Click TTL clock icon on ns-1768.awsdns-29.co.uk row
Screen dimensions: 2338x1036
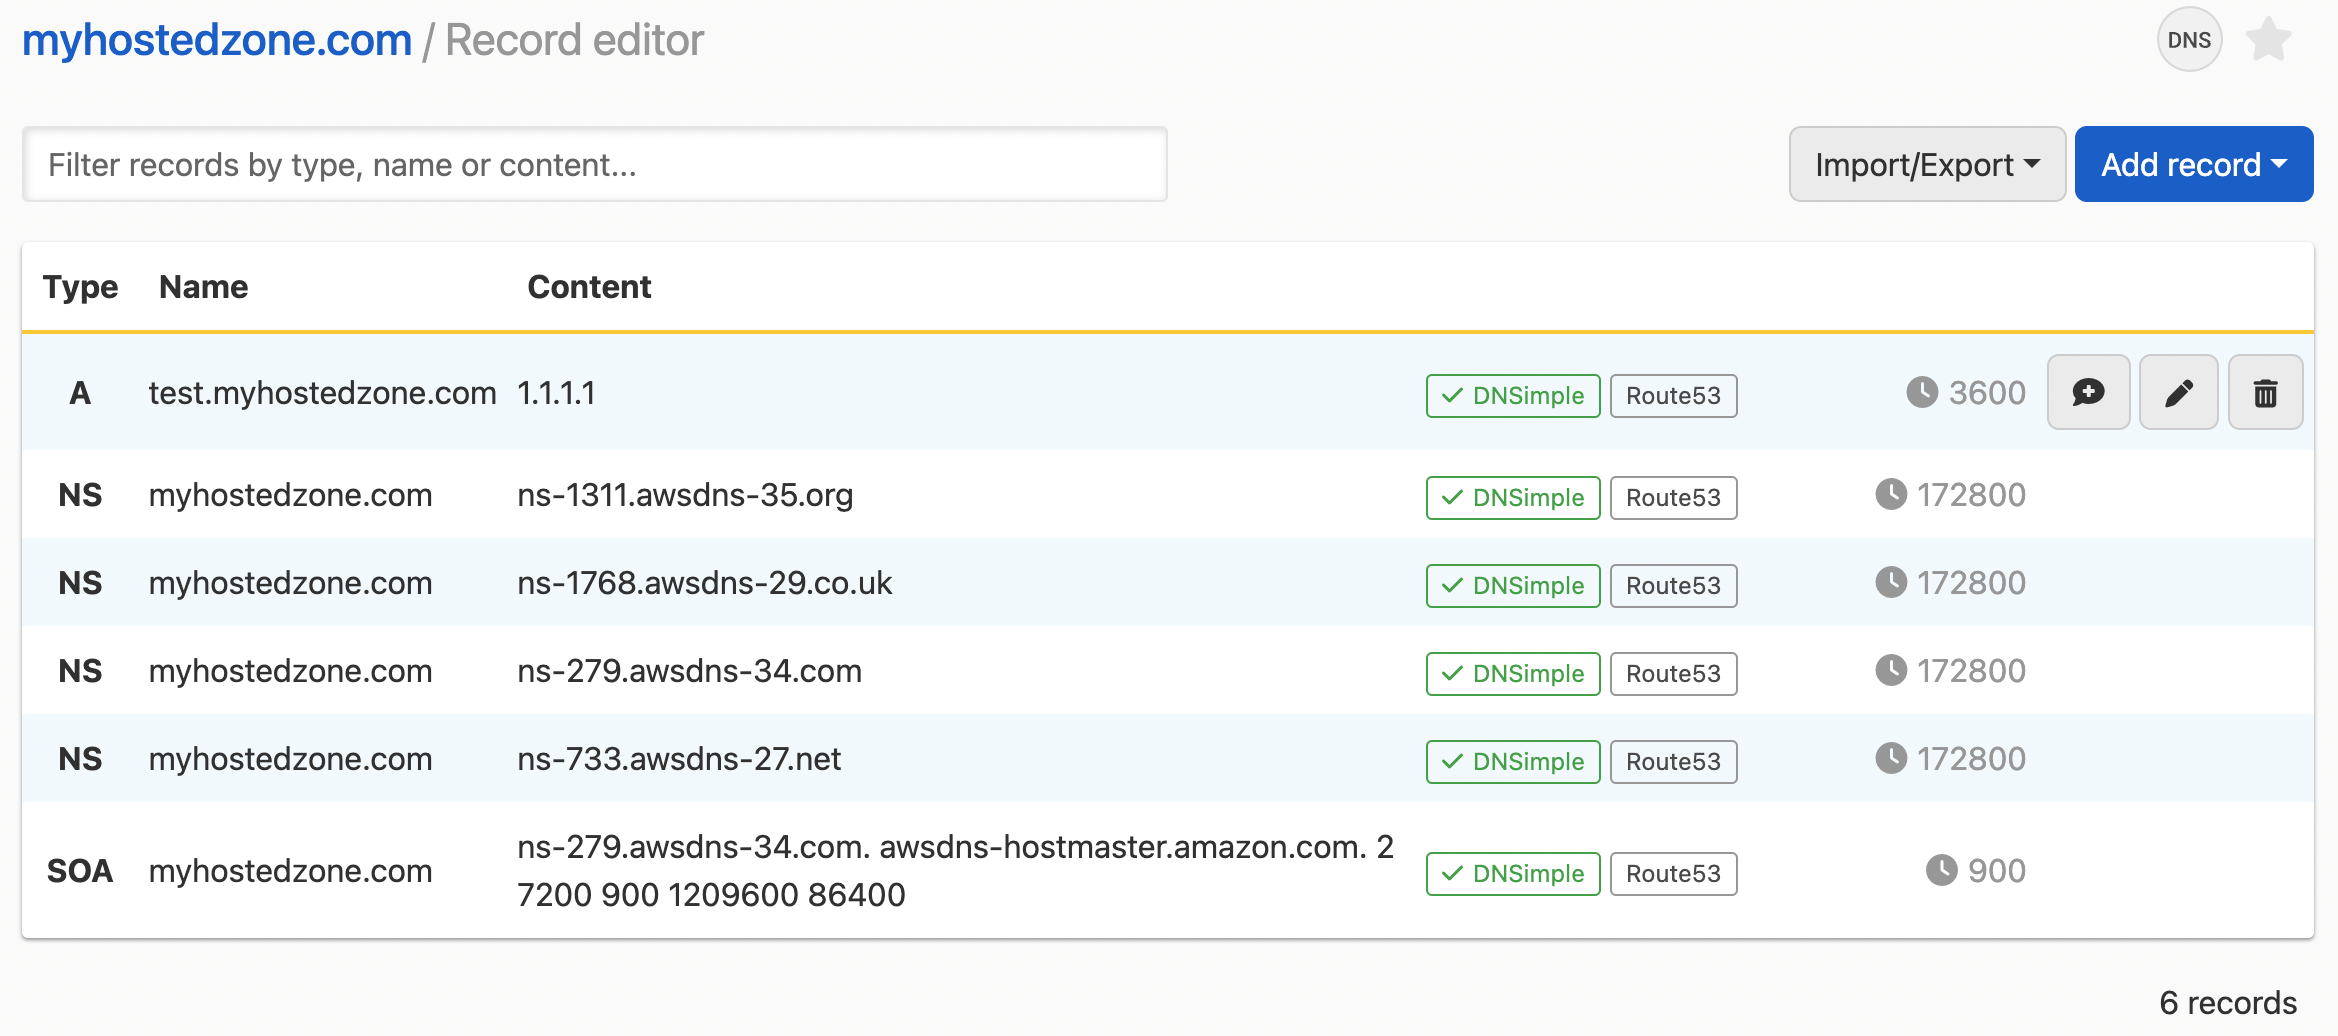pos(1890,582)
